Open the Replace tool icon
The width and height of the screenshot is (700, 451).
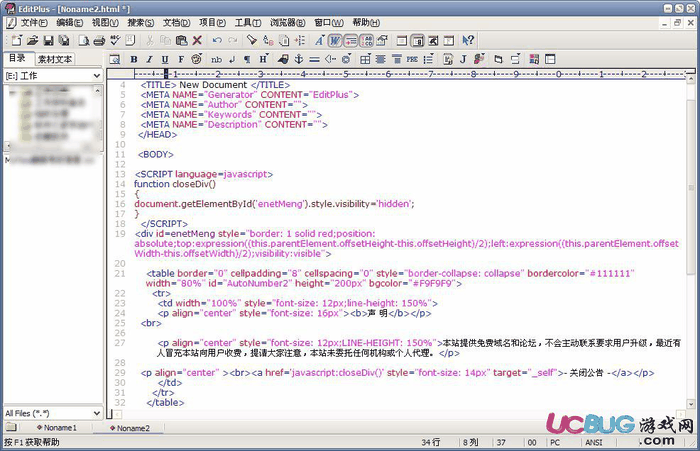click(268, 41)
